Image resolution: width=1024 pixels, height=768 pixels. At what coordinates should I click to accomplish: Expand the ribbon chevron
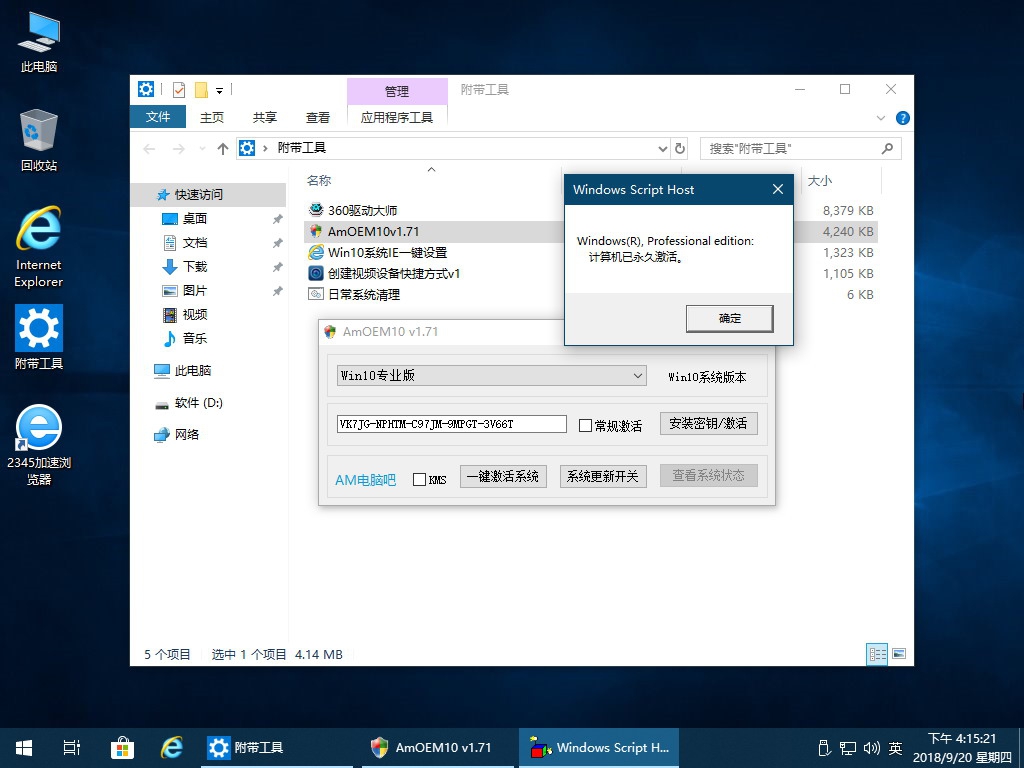click(881, 118)
